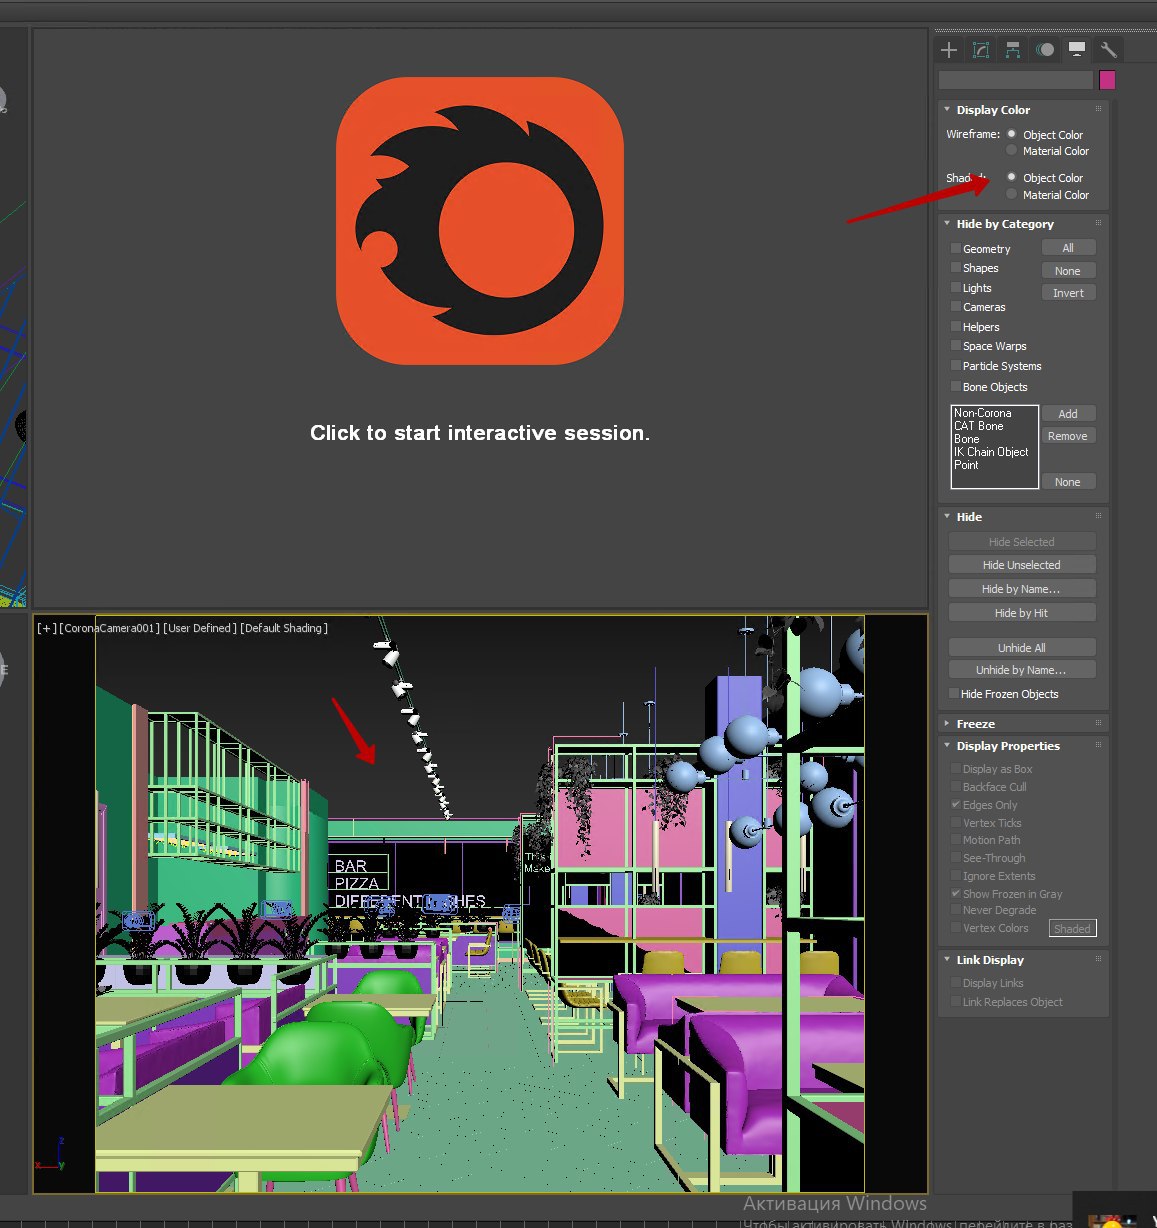
Task: Open the Create tab in command panel
Action: pyautogui.click(x=949, y=50)
